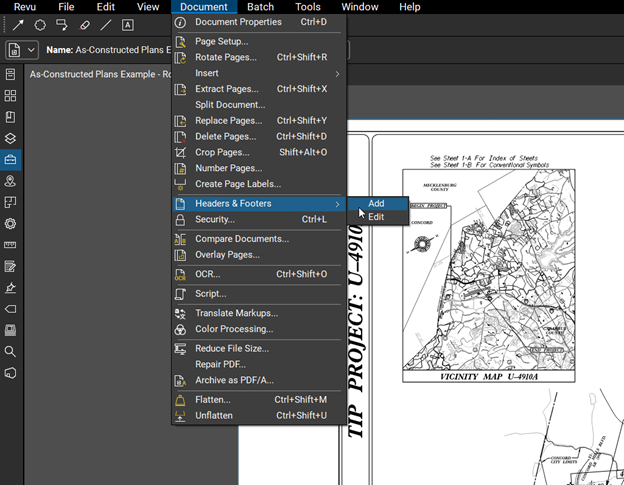Expand the profile dropdown arrow
The height and width of the screenshot is (485, 624).
tap(31, 51)
